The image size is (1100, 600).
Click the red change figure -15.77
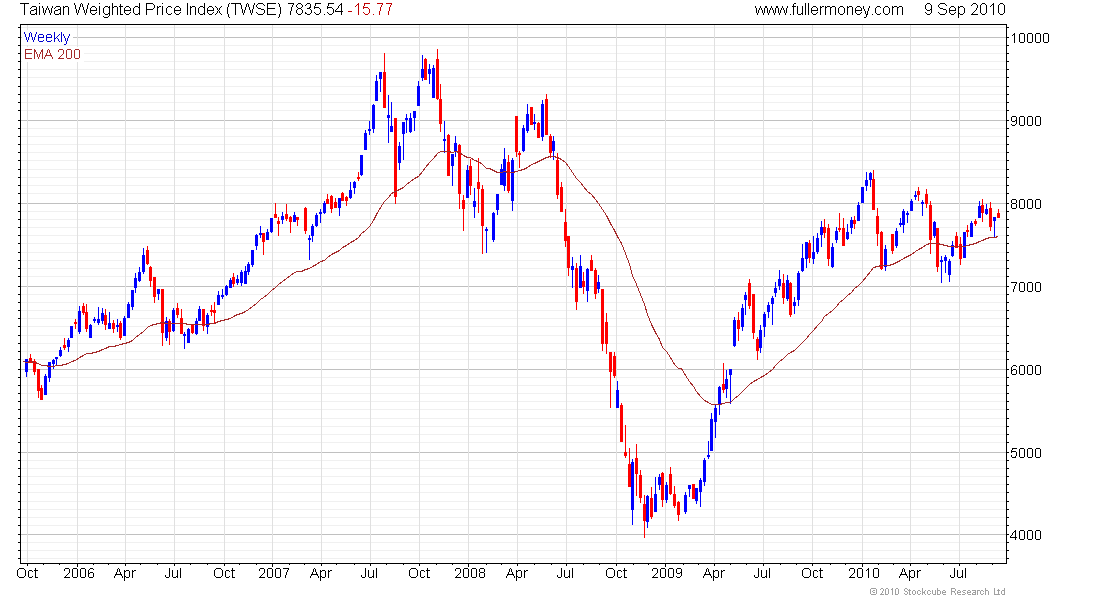370,10
